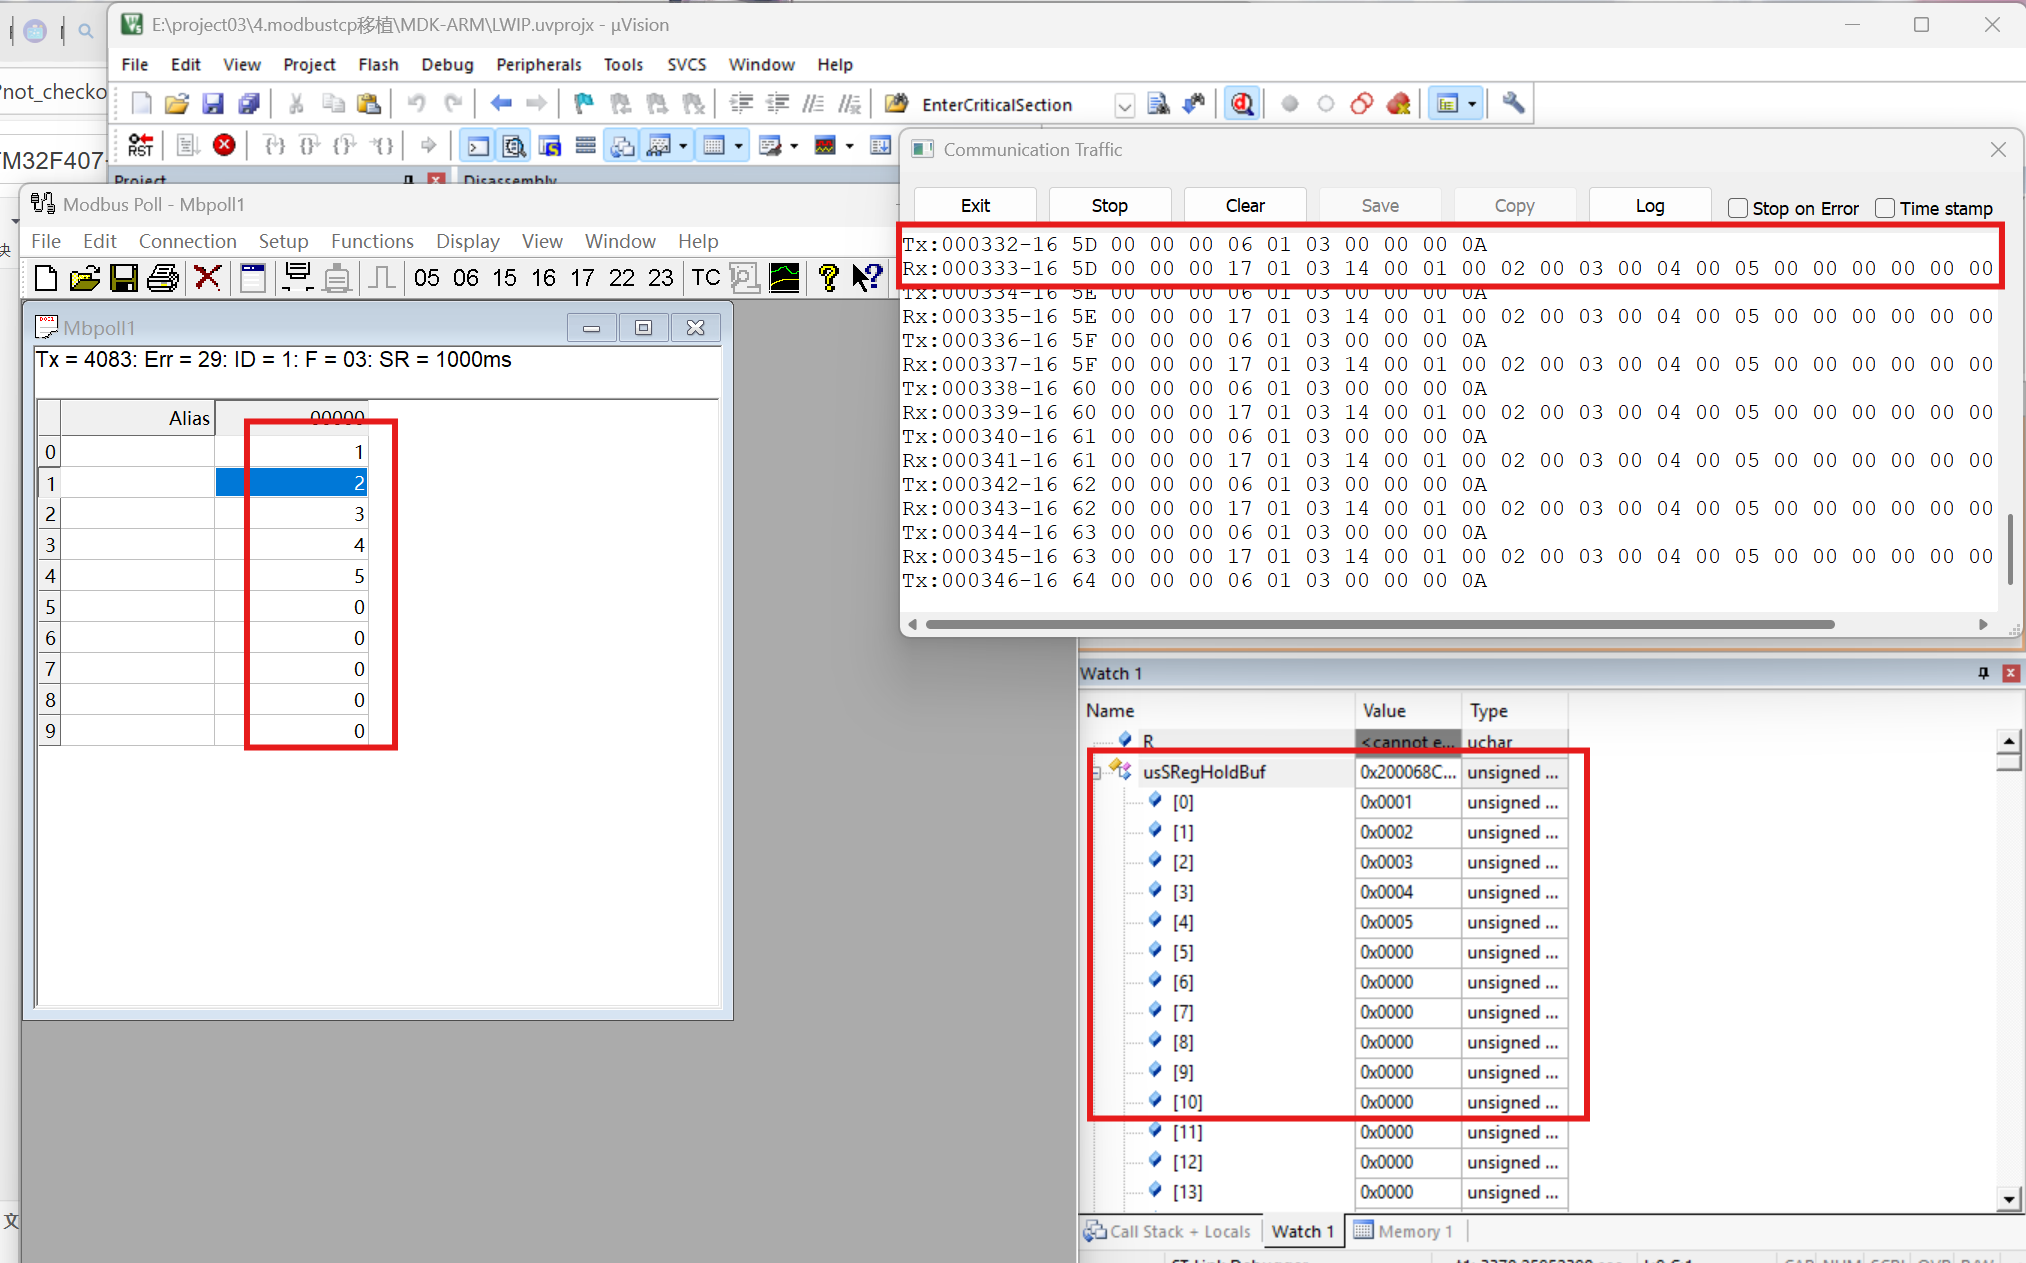Click function 16 toolbar button
This screenshot has height=1263, width=2026.
pyautogui.click(x=543, y=278)
